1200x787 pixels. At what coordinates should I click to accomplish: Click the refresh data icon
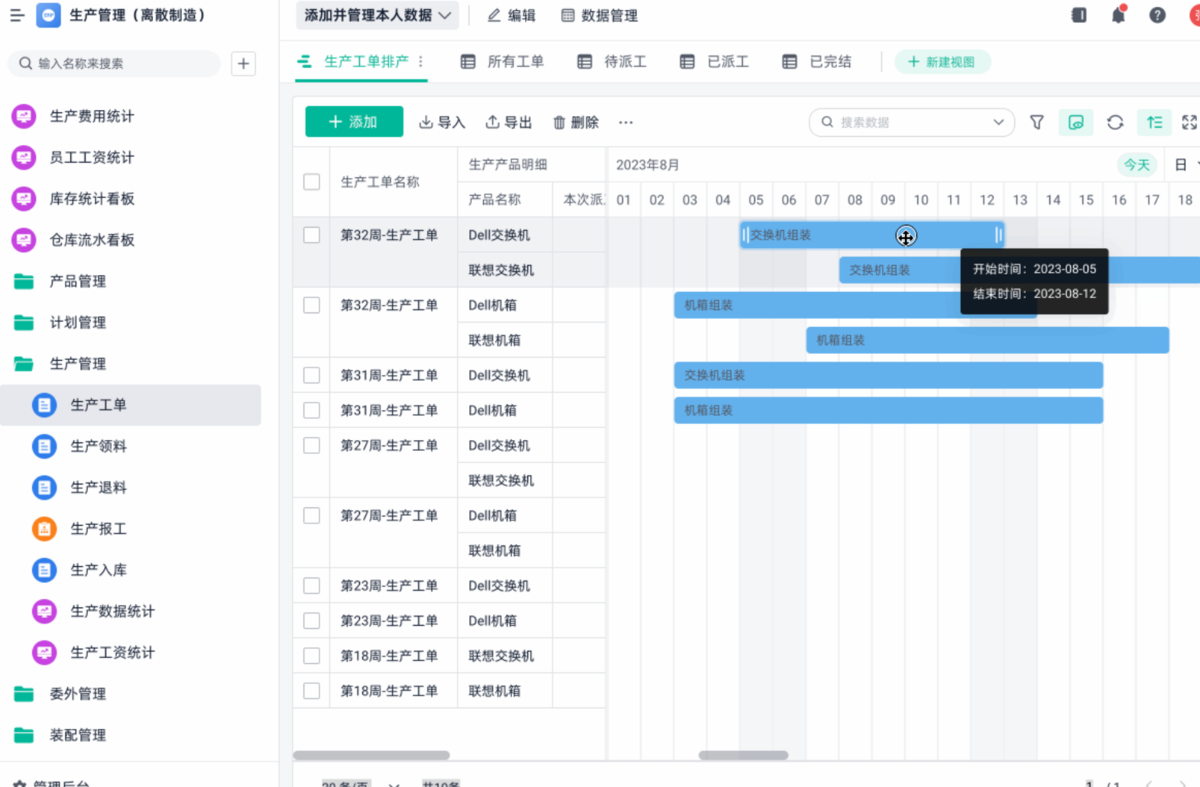(x=1115, y=122)
